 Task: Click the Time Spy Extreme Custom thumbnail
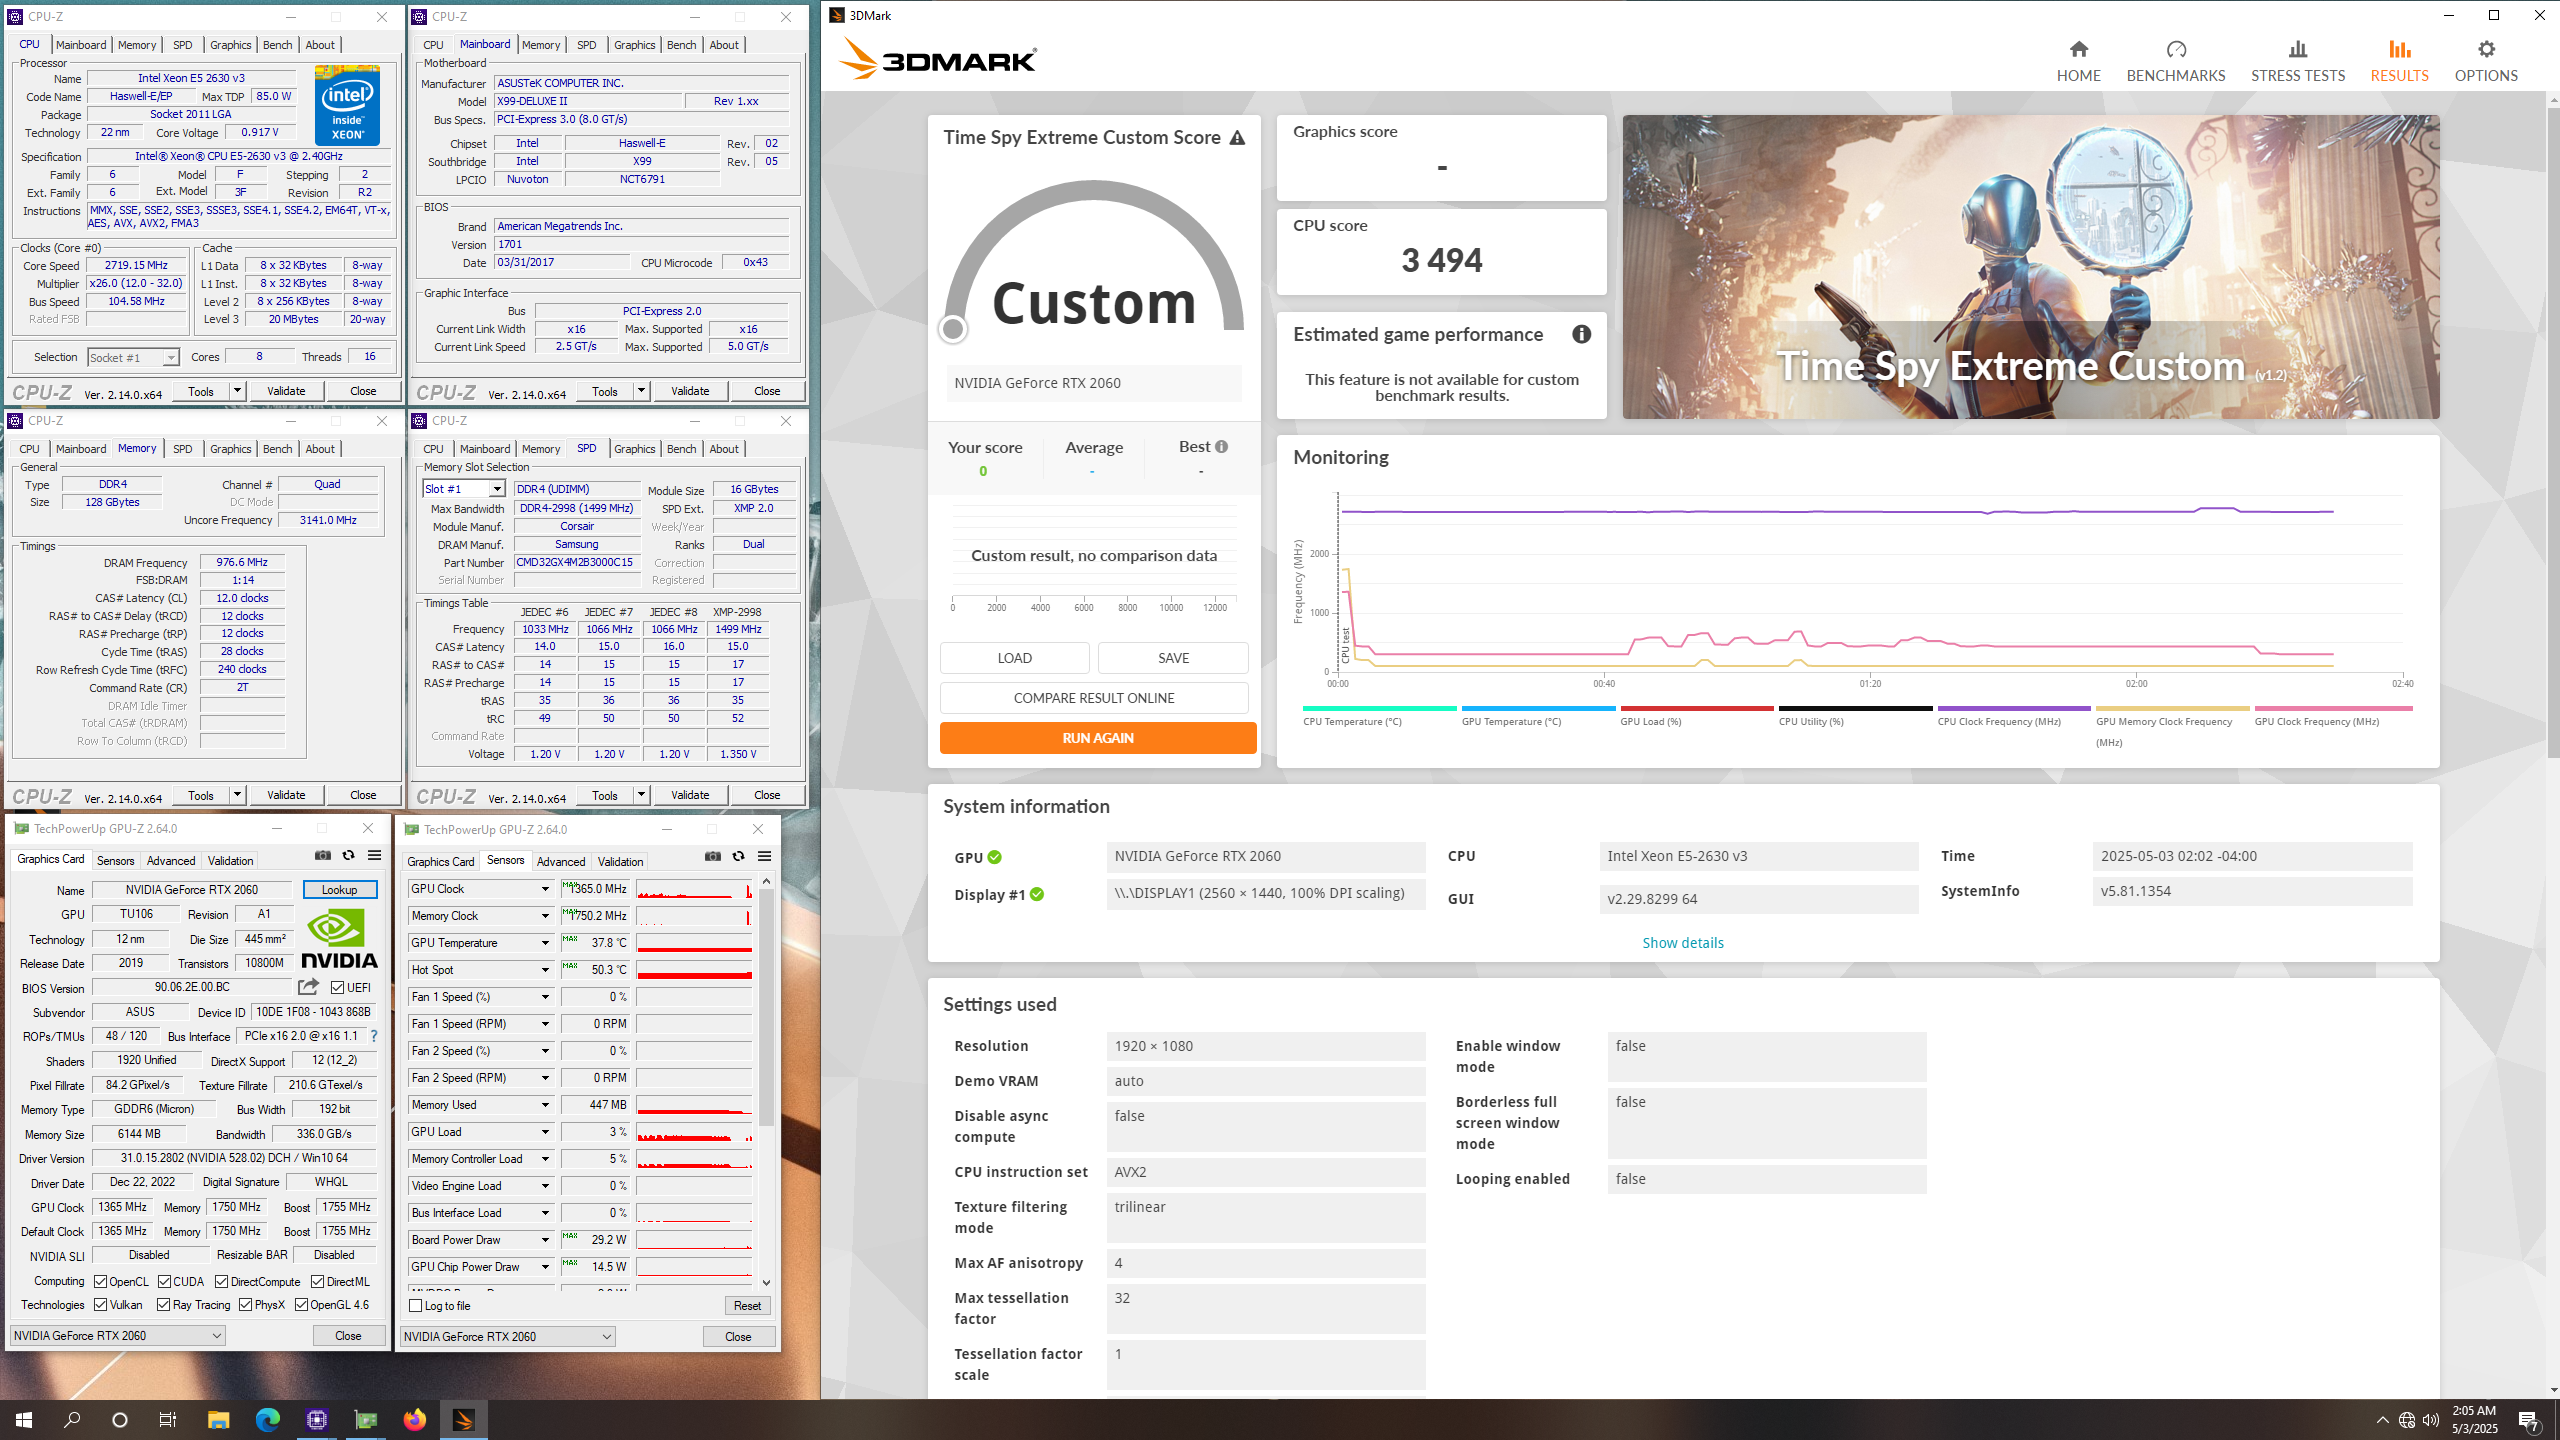pyautogui.click(x=2030, y=266)
